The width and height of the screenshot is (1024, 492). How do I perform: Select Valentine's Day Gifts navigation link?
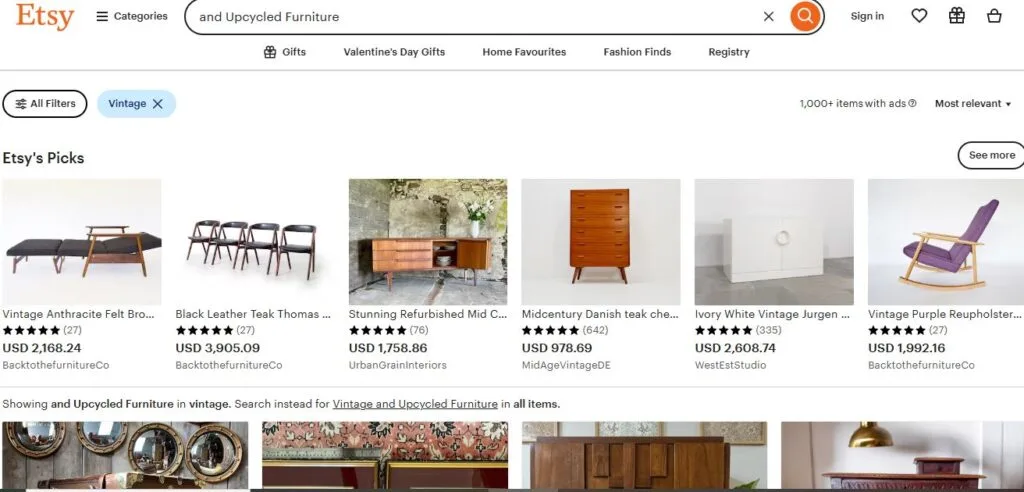point(394,52)
